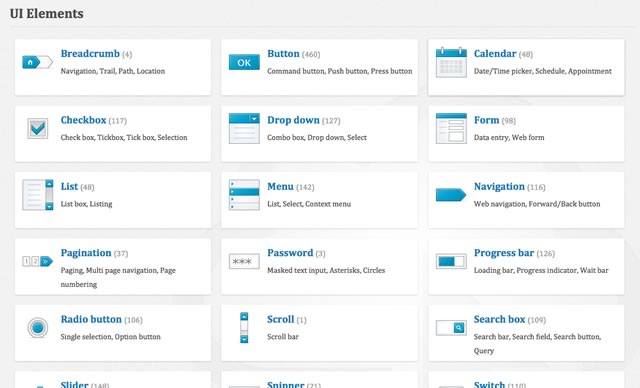Image resolution: width=640 pixels, height=388 pixels.
Task: Click the (117) count beside Checkbox
Action: point(118,121)
